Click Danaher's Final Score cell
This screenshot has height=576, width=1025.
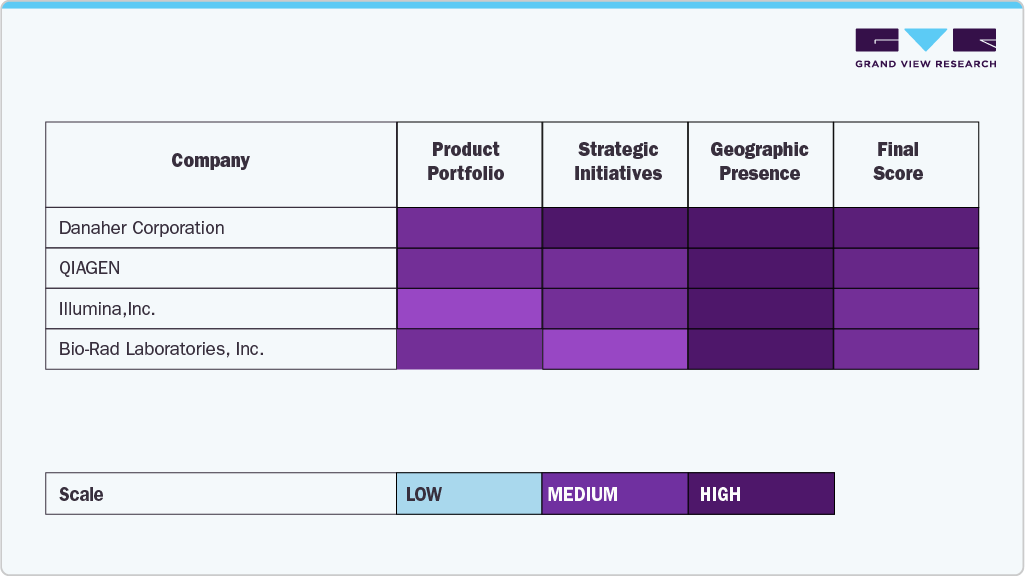(x=906, y=228)
